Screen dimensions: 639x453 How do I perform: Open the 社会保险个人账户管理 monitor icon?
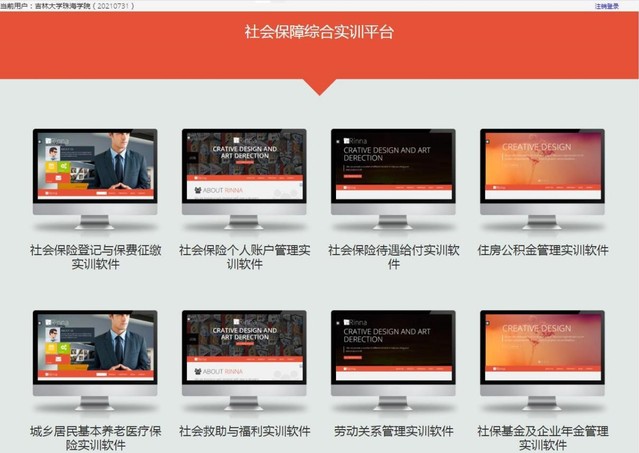(x=244, y=172)
